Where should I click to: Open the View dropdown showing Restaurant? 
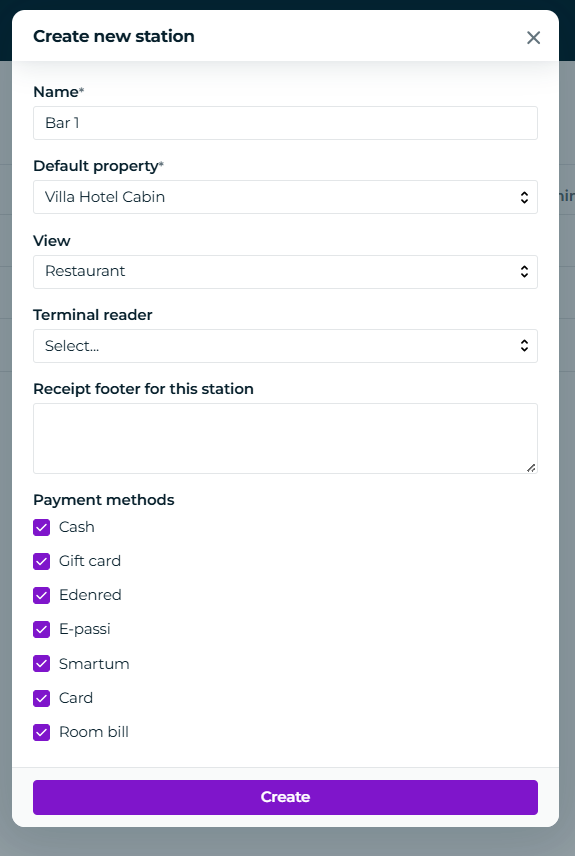coord(285,272)
